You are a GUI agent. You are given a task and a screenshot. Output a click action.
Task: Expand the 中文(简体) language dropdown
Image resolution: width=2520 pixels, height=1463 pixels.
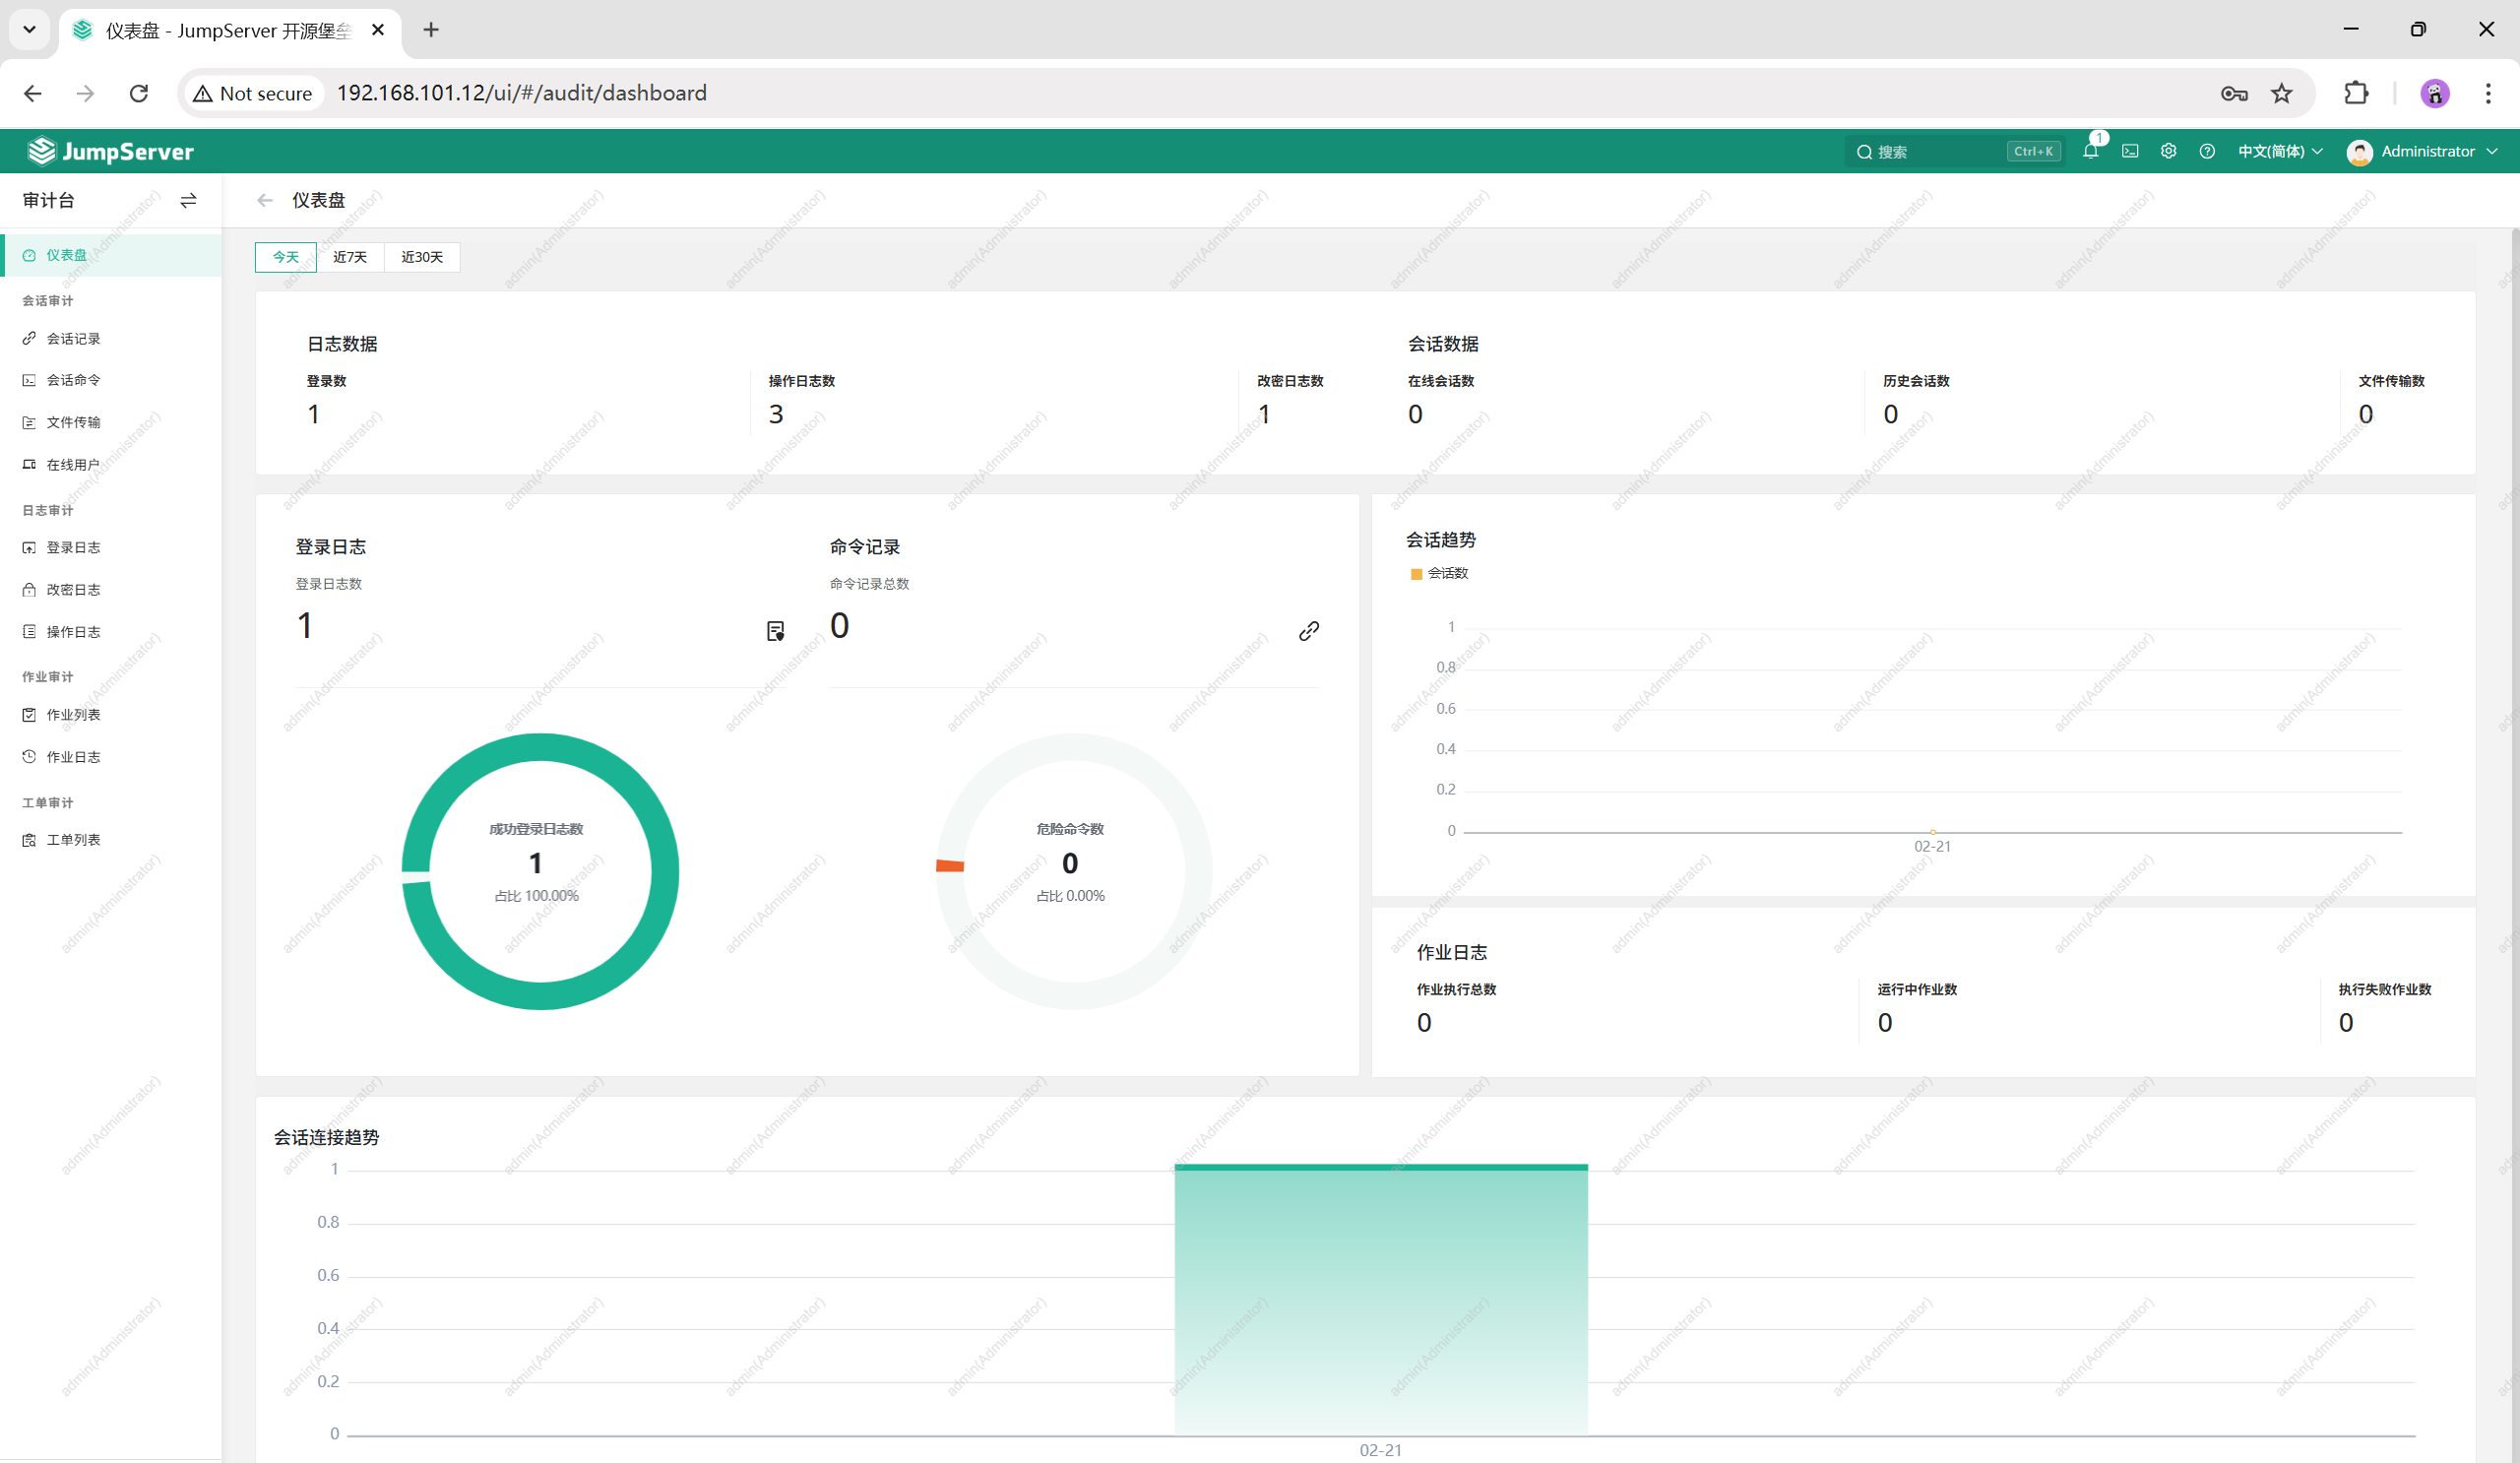pos(2280,152)
